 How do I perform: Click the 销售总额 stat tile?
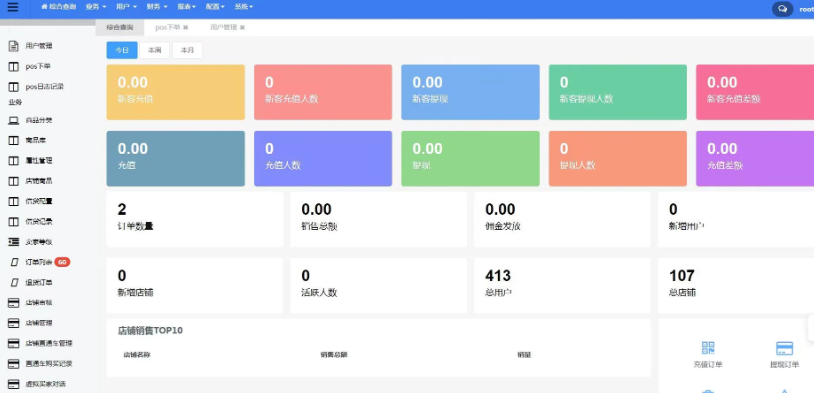378,220
